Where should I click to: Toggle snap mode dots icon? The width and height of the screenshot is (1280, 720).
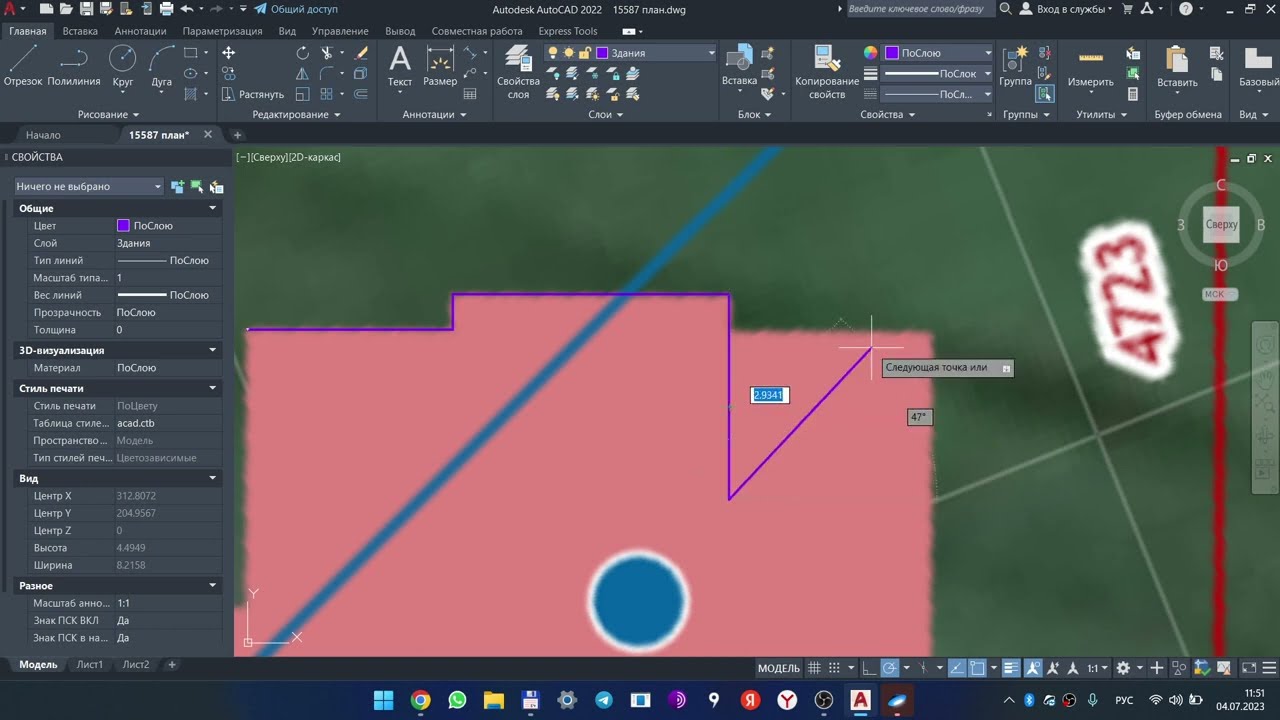[836, 668]
